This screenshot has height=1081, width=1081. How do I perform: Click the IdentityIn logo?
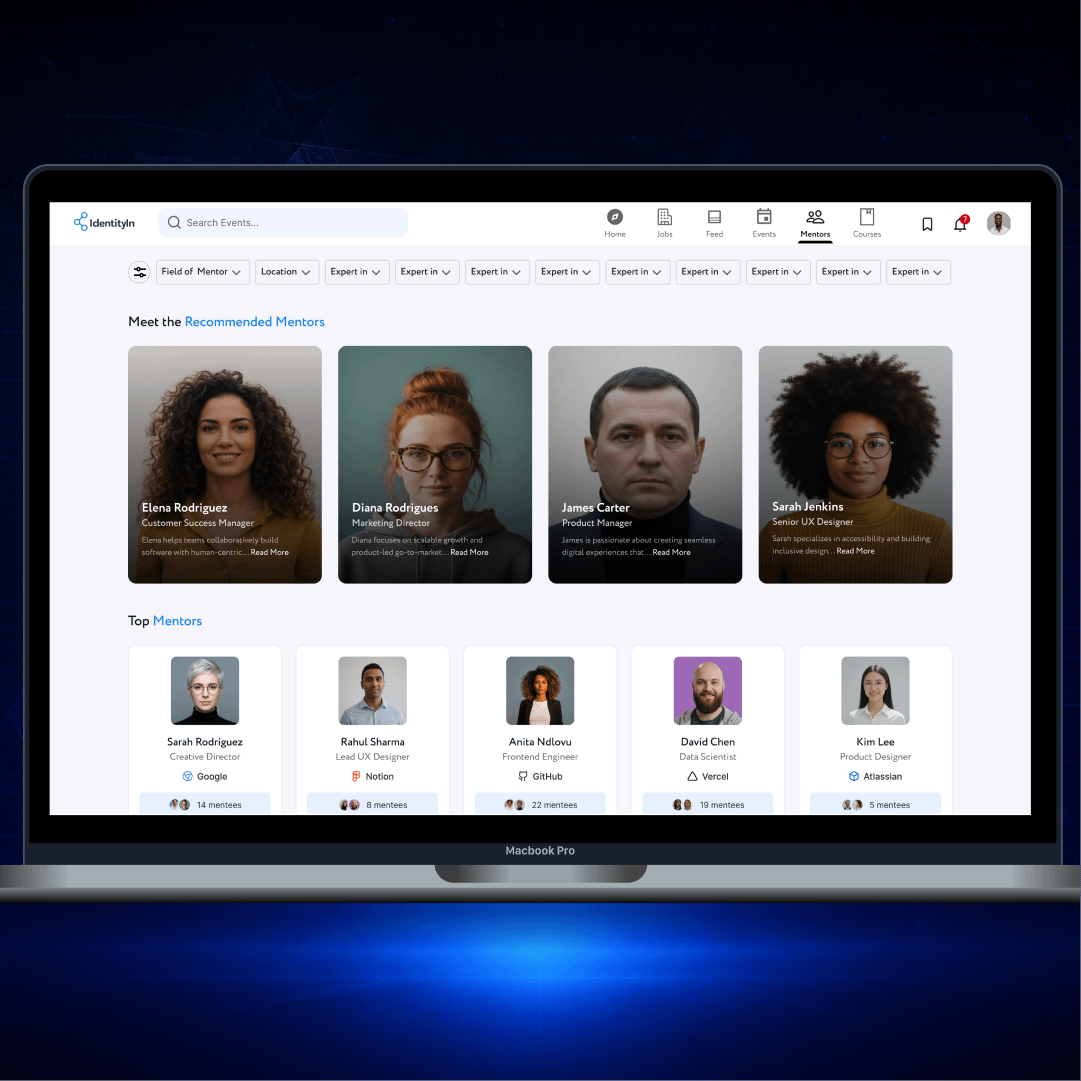pyautogui.click(x=104, y=222)
